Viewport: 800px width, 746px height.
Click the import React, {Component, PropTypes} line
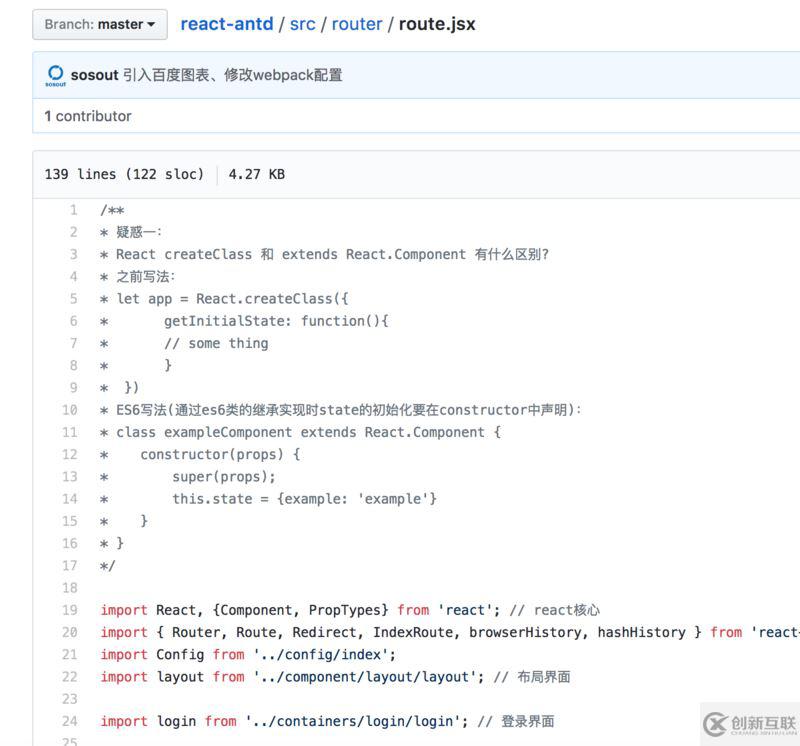(x=350, y=610)
